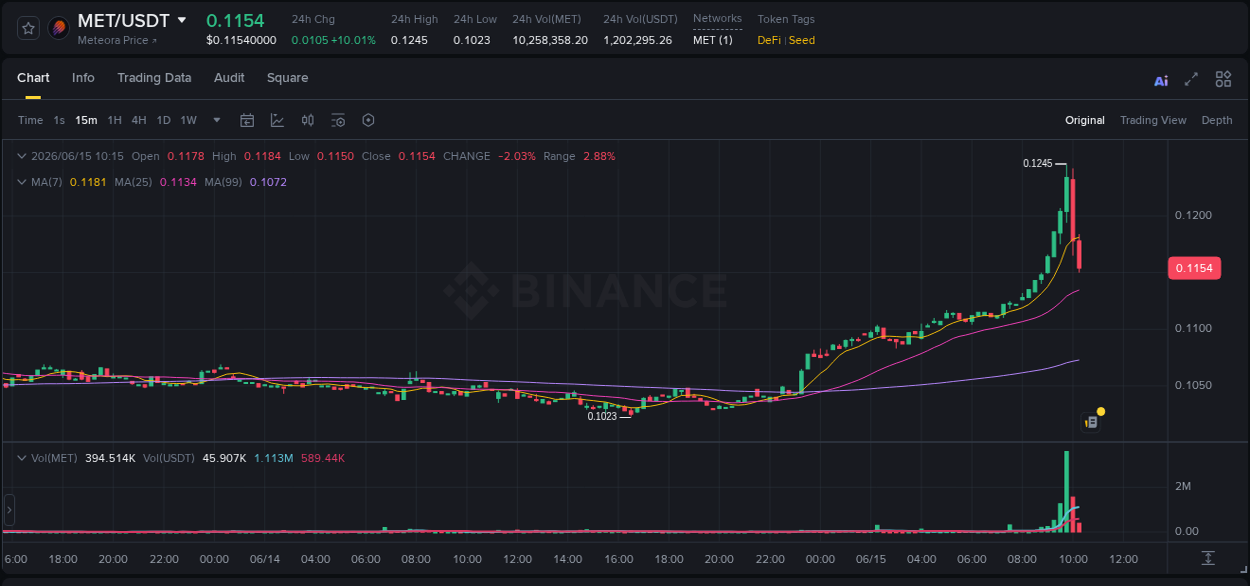Image resolution: width=1250 pixels, height=586 pixels.
Task: Open the Ai assistant icon
Action: click(x=1161, y=80)
